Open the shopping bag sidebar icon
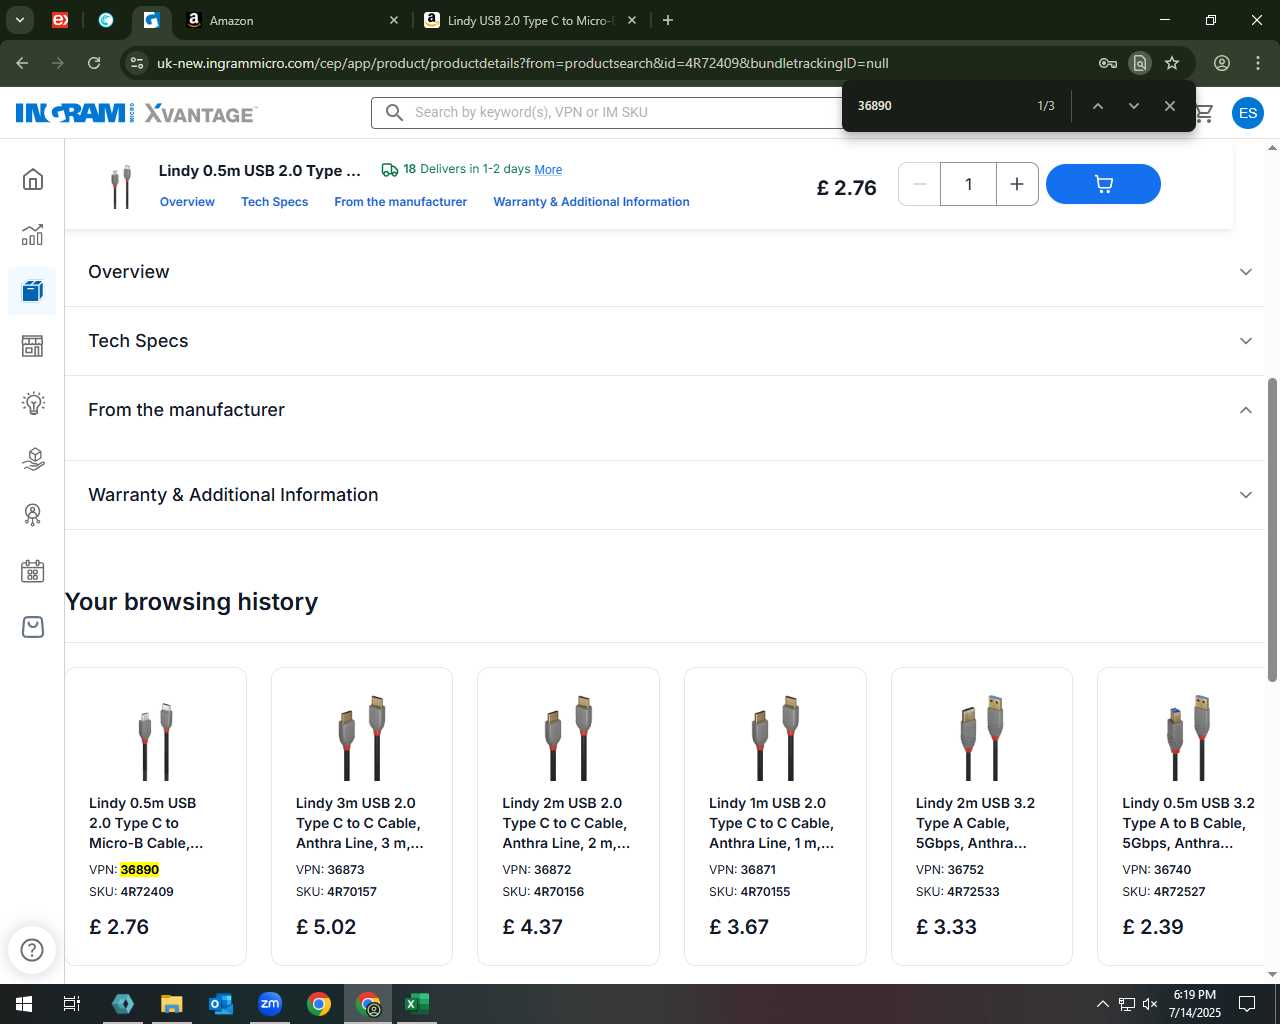1280x1024 pixels. pos(33,627)
